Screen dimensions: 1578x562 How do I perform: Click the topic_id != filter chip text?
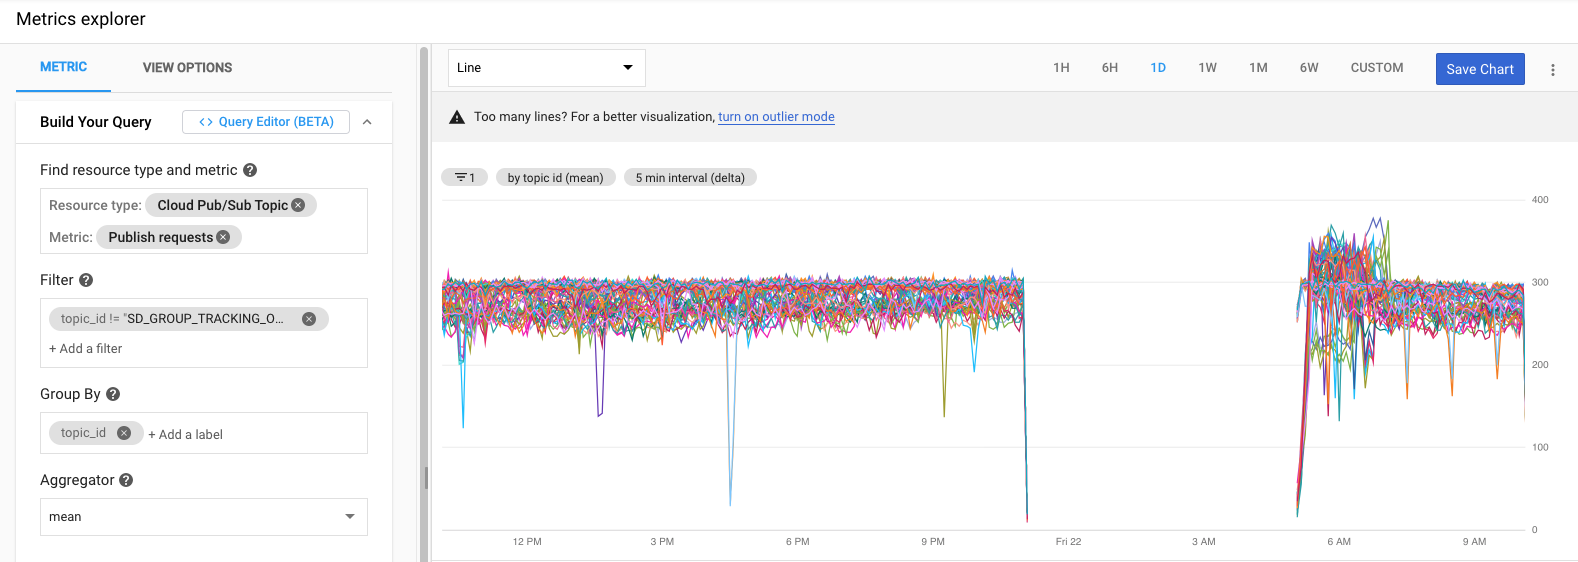(172, 319)
